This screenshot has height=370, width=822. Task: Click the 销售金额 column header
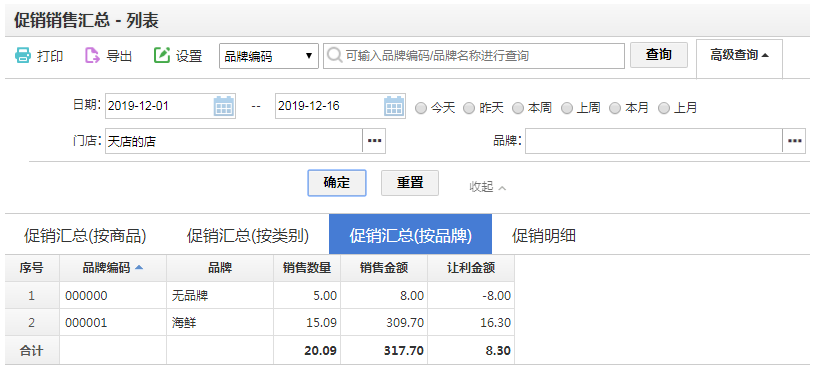pyautogui.click(x=384, y=268)
